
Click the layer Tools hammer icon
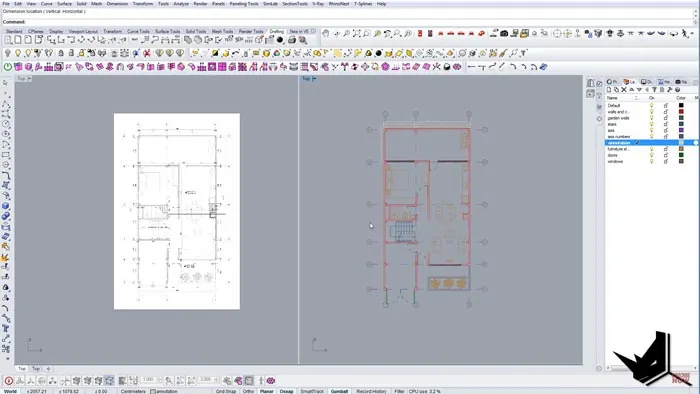point(670,90)
